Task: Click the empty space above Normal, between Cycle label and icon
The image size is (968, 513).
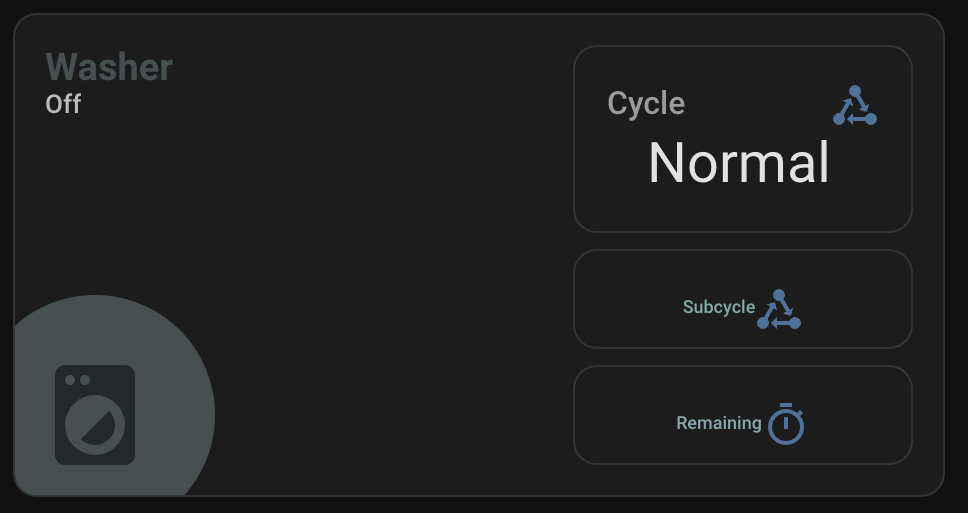Action: (x=758, y=100)
